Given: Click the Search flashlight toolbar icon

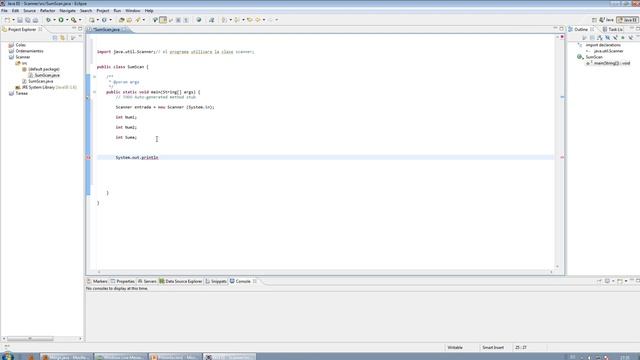Looking at the screenshot, I should point(138,20).
